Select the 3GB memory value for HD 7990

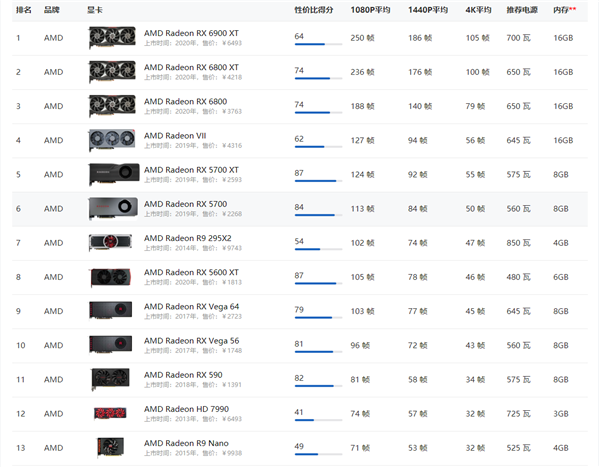[561, 414]
